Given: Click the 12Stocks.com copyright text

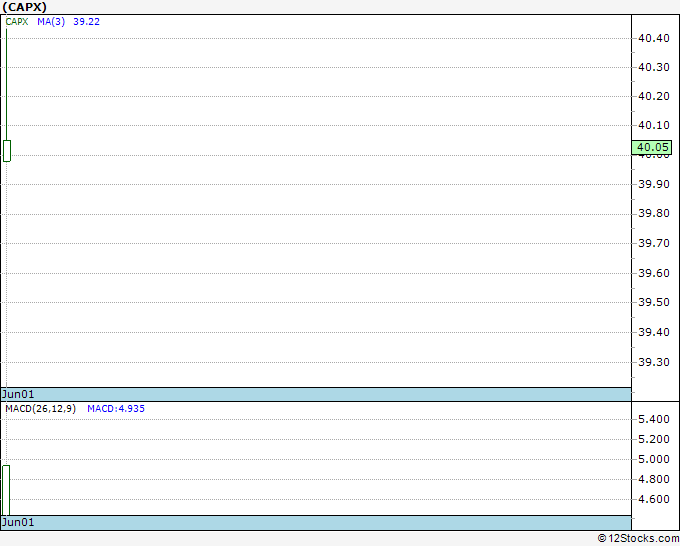Looking at the screenshot, I should (638, 538).
